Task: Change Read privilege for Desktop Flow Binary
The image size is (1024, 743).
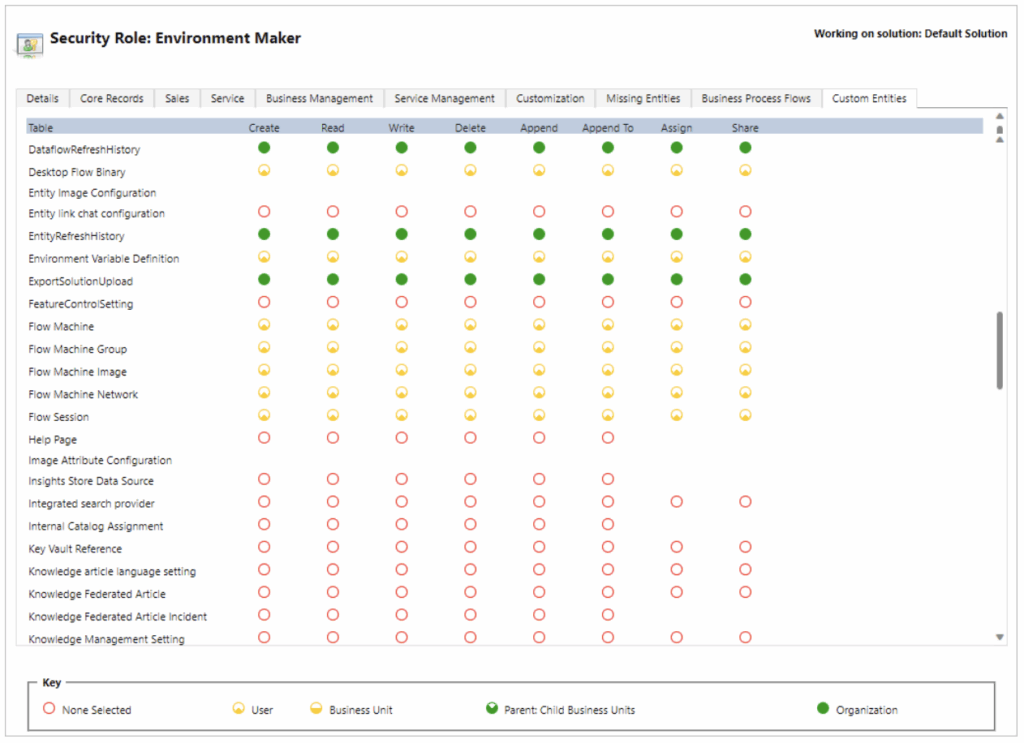Action: tap(333, 170)
